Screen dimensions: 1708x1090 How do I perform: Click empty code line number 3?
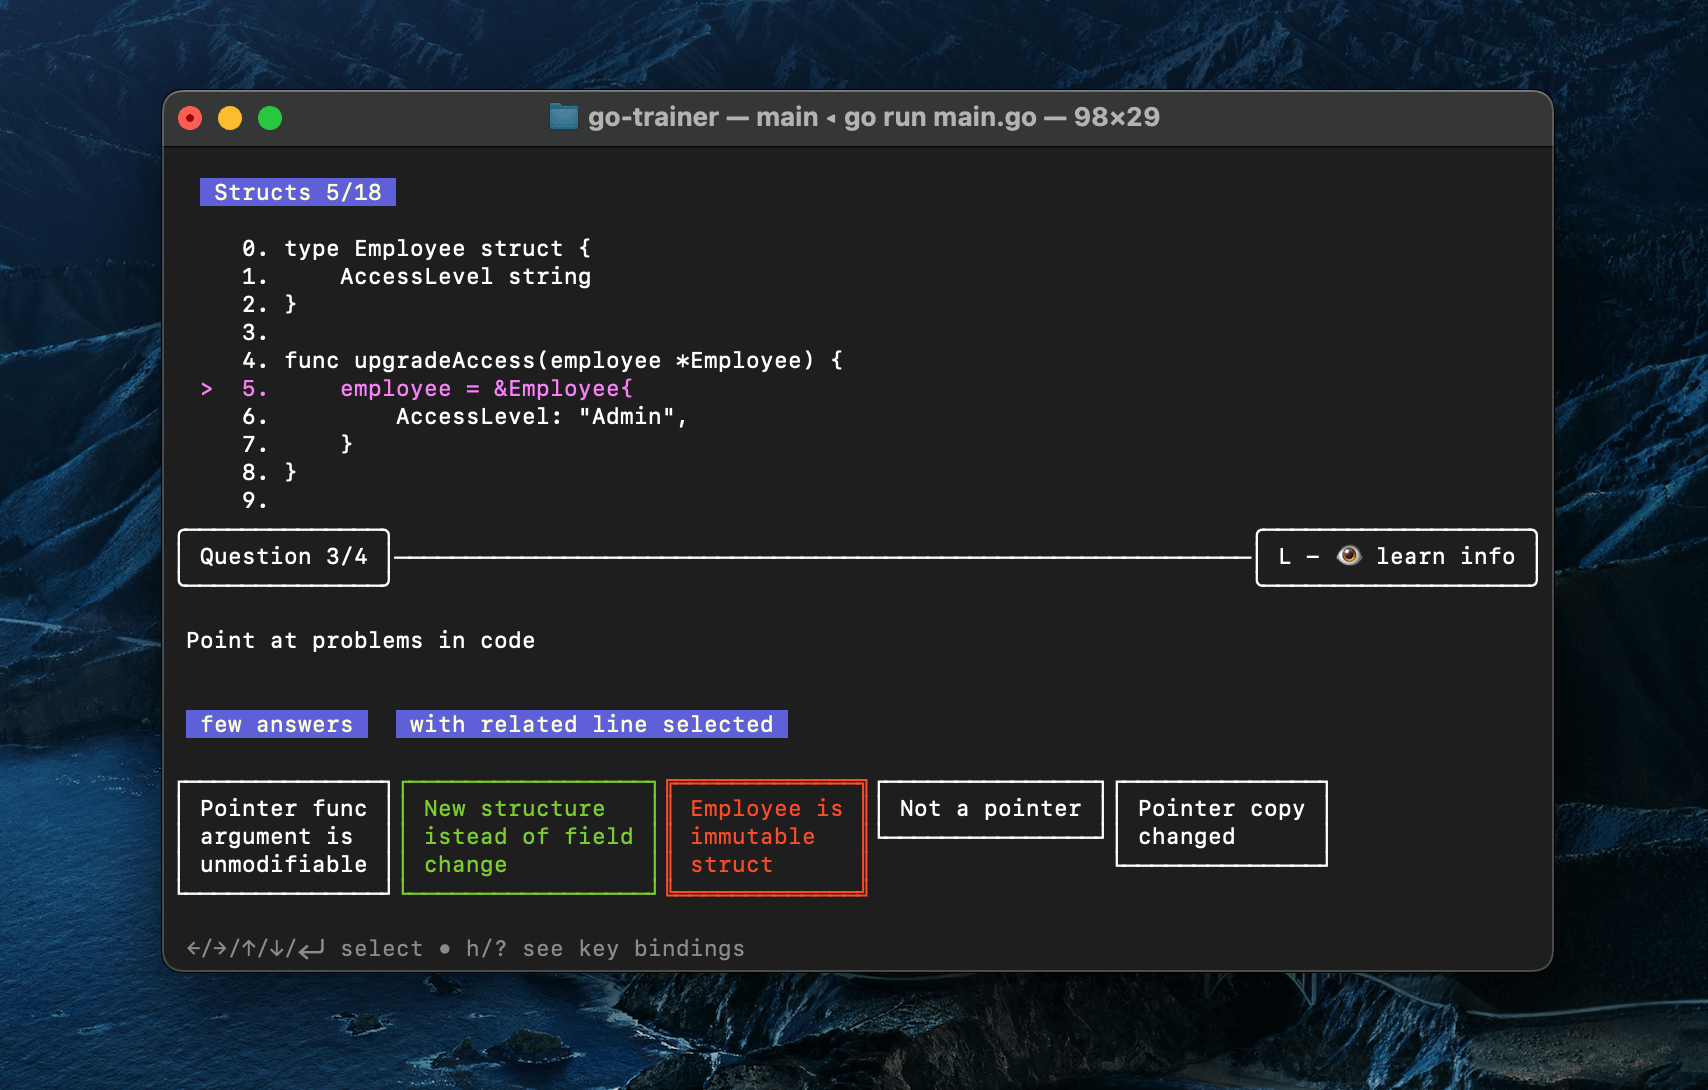pos(254,332)
